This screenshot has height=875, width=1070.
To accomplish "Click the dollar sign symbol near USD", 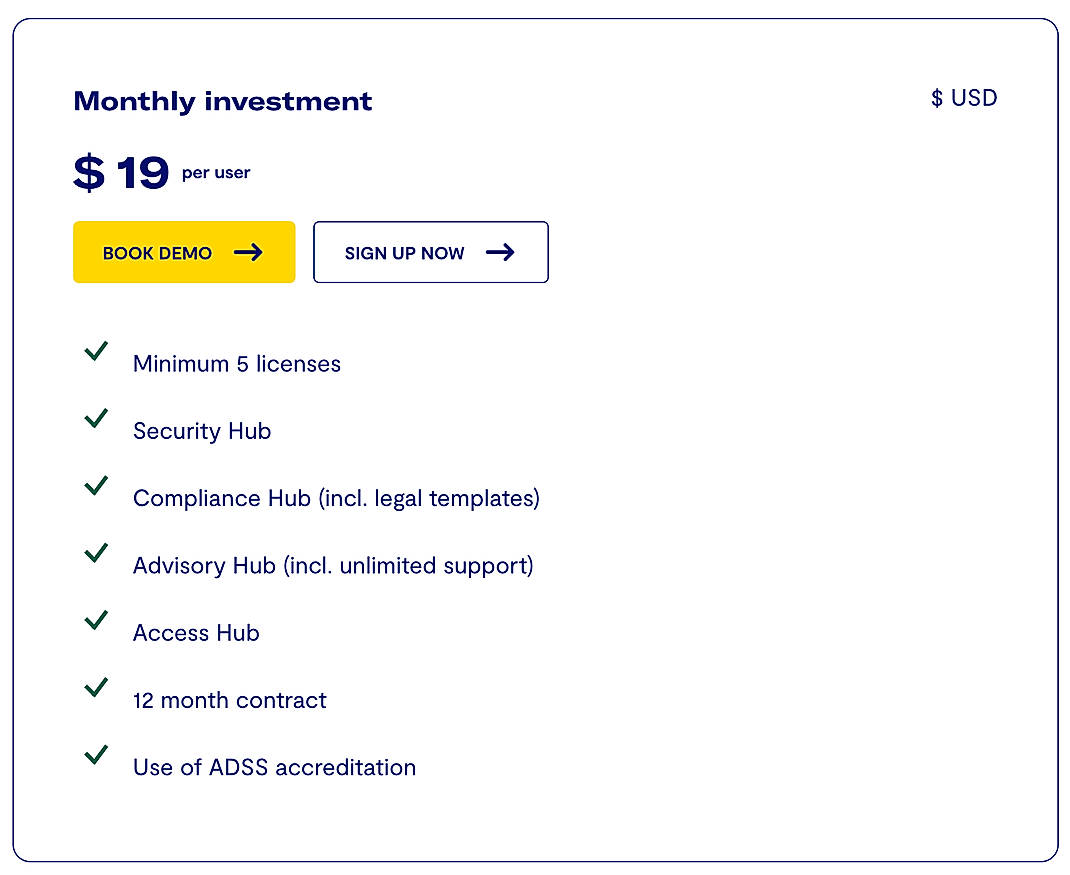I will [936, 98].
